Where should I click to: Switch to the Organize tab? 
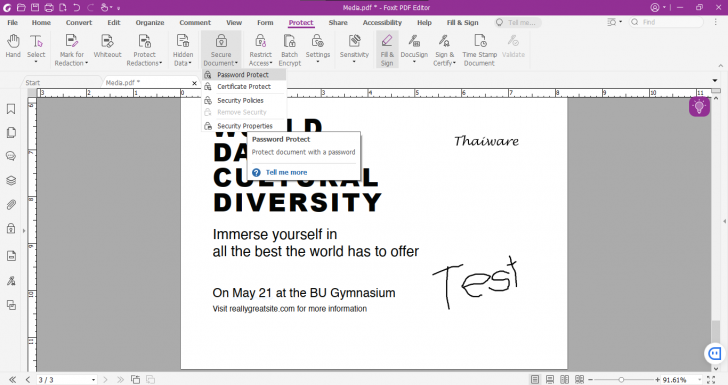[150, 22]
